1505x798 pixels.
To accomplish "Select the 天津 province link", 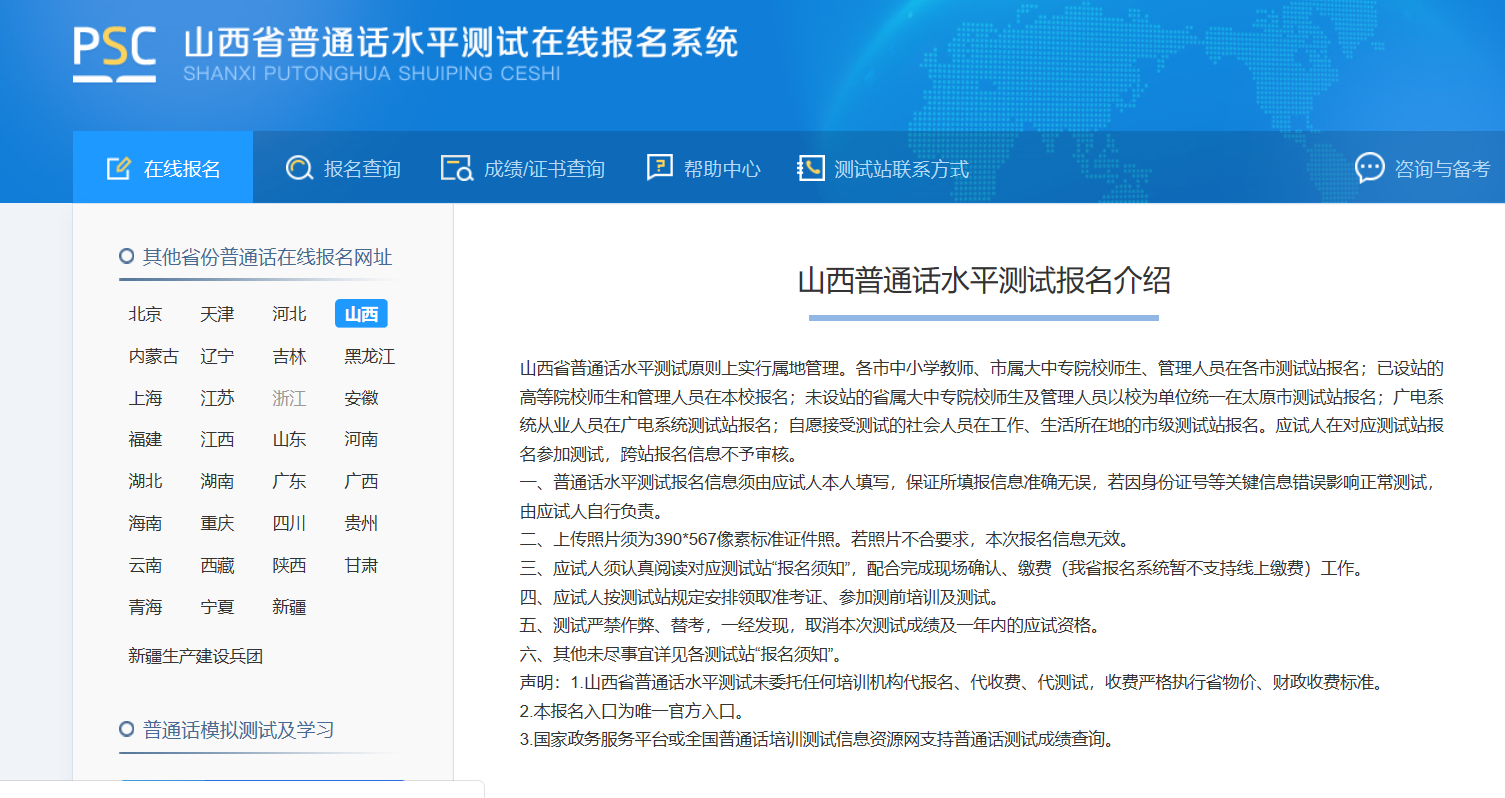I will point(217,314).
